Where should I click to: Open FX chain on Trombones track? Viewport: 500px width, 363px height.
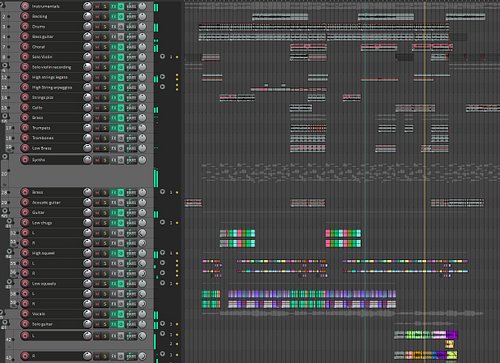click(114, 138)
